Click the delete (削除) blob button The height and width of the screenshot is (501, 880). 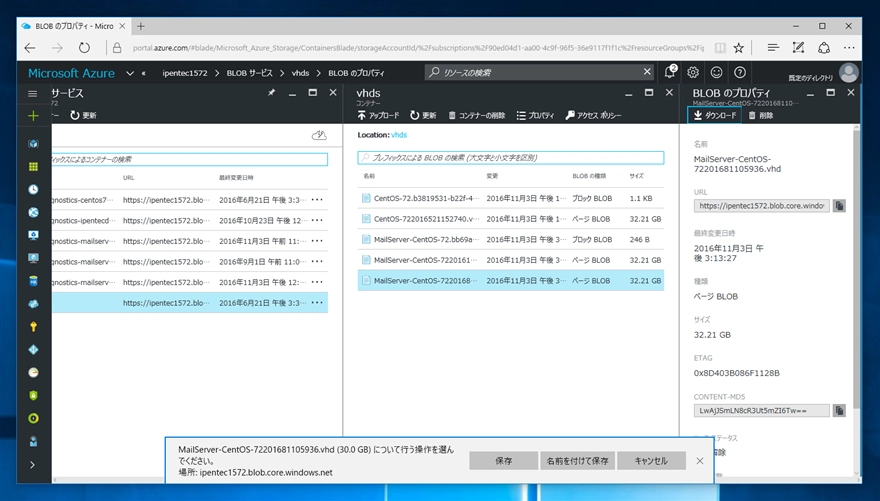(761, 115)
